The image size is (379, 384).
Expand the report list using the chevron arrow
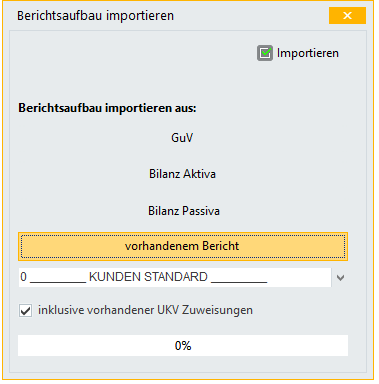click(x=340, y=278)
